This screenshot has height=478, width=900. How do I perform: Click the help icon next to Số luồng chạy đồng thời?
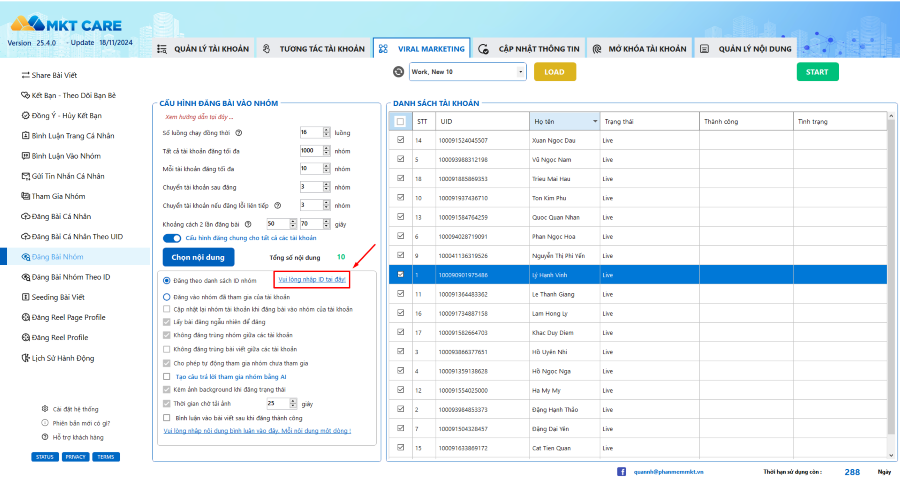click(239, 132)
